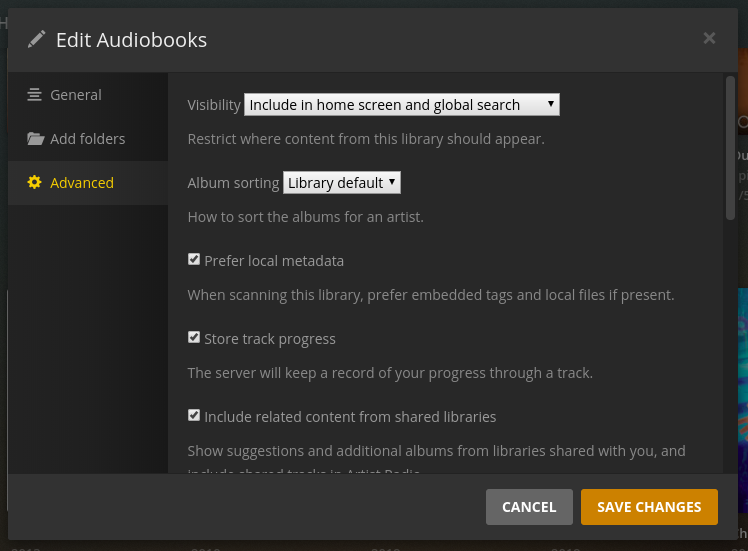This screenshot has width=748, height=551.
Task: Click the Add folders folder icon
Action: tap(35, 139)
